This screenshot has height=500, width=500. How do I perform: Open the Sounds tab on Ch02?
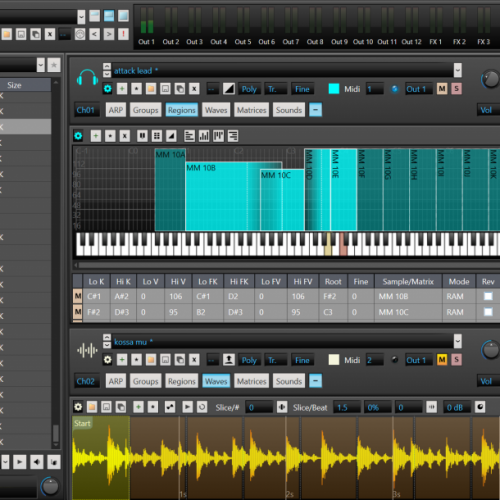(289, 381)
